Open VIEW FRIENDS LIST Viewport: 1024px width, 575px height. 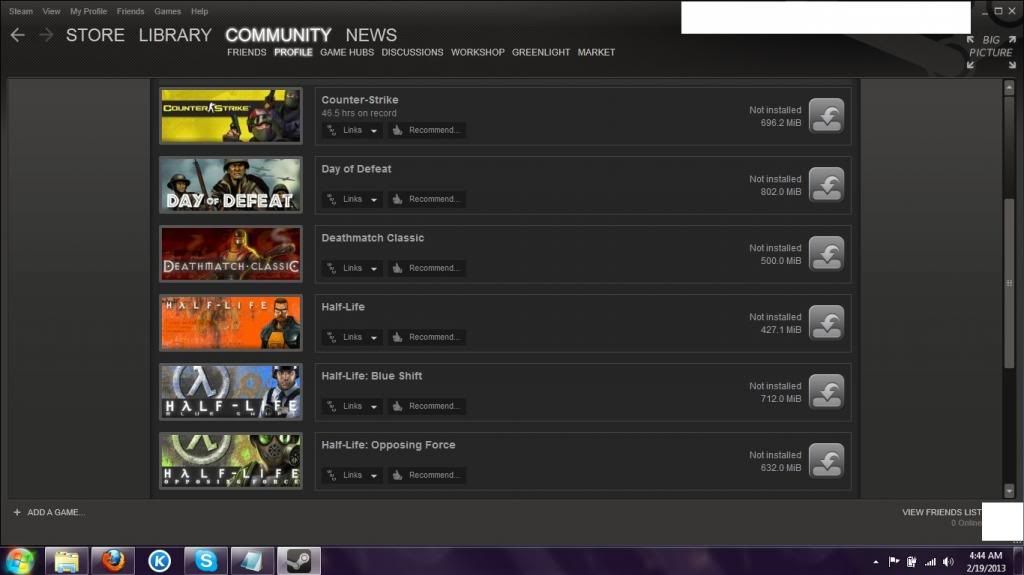tap(942, 512)
